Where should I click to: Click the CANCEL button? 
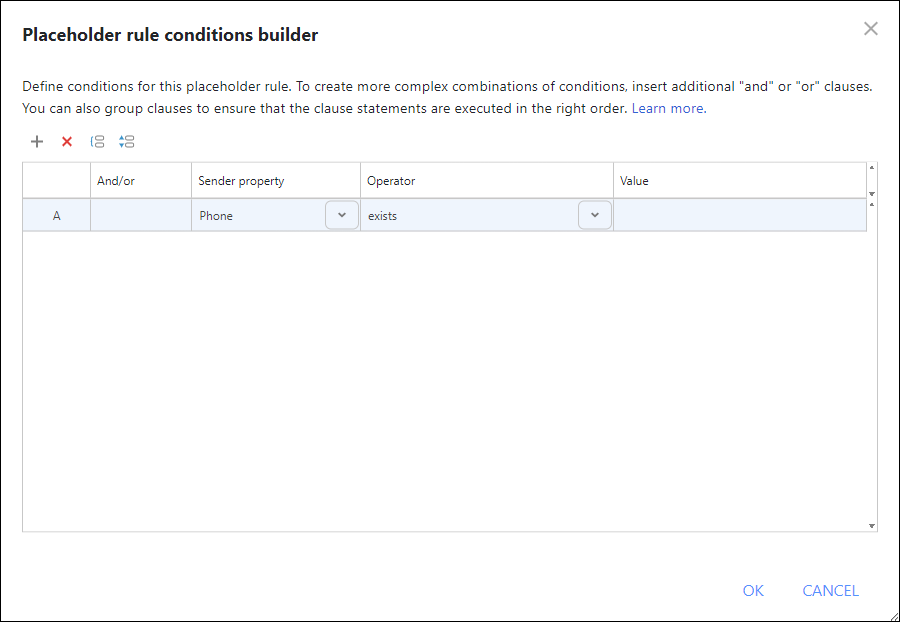[x=830, y=591]
